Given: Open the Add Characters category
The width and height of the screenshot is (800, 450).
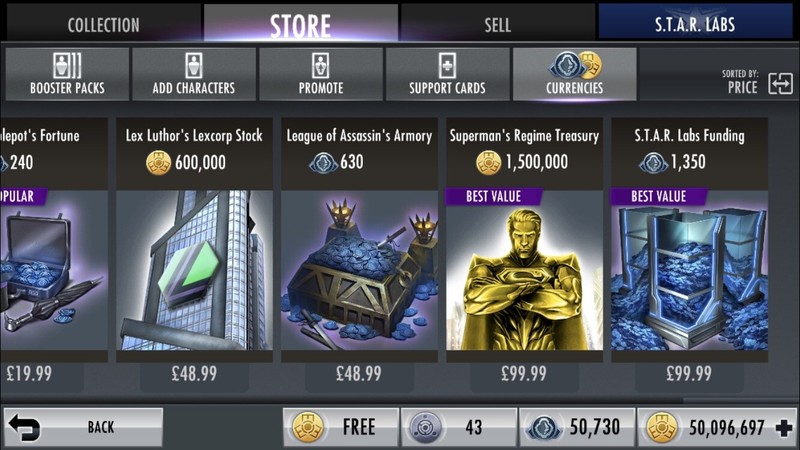Looking at the screenshot, I should [194, 74].
